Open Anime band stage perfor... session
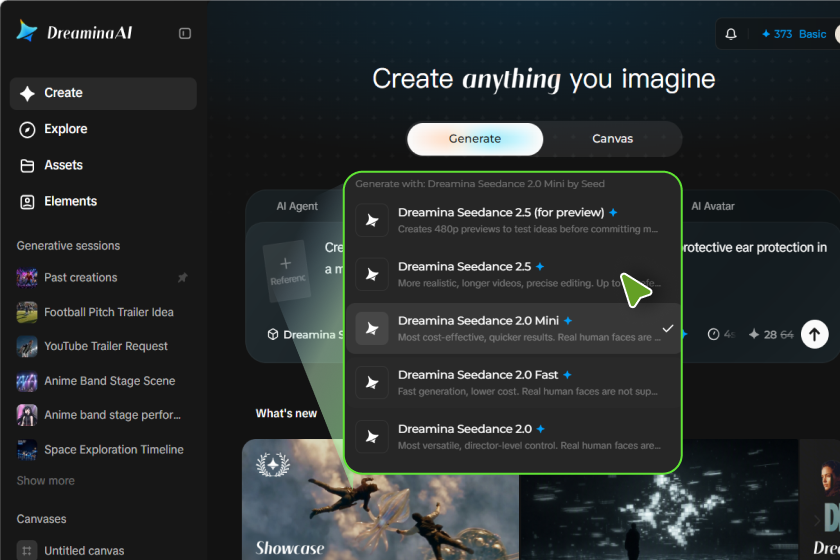Screen dimensions: 840x560 103,415
